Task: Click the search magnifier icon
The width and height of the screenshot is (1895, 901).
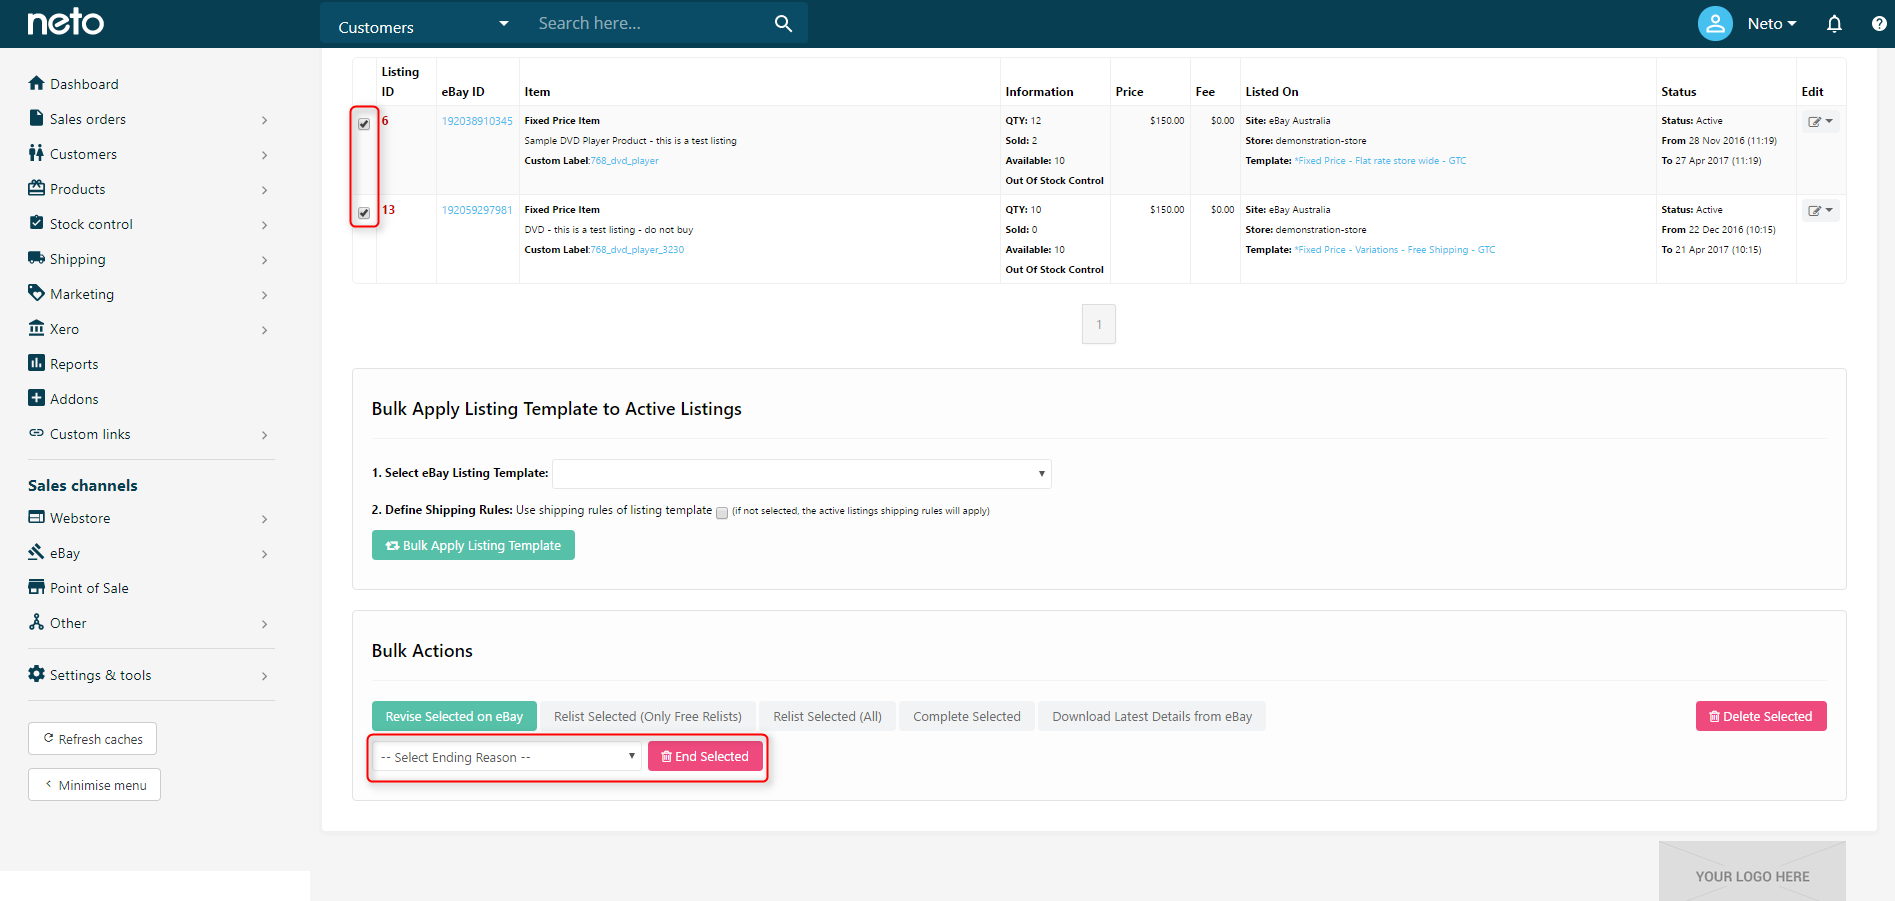Action: click(x=783, y=23)
